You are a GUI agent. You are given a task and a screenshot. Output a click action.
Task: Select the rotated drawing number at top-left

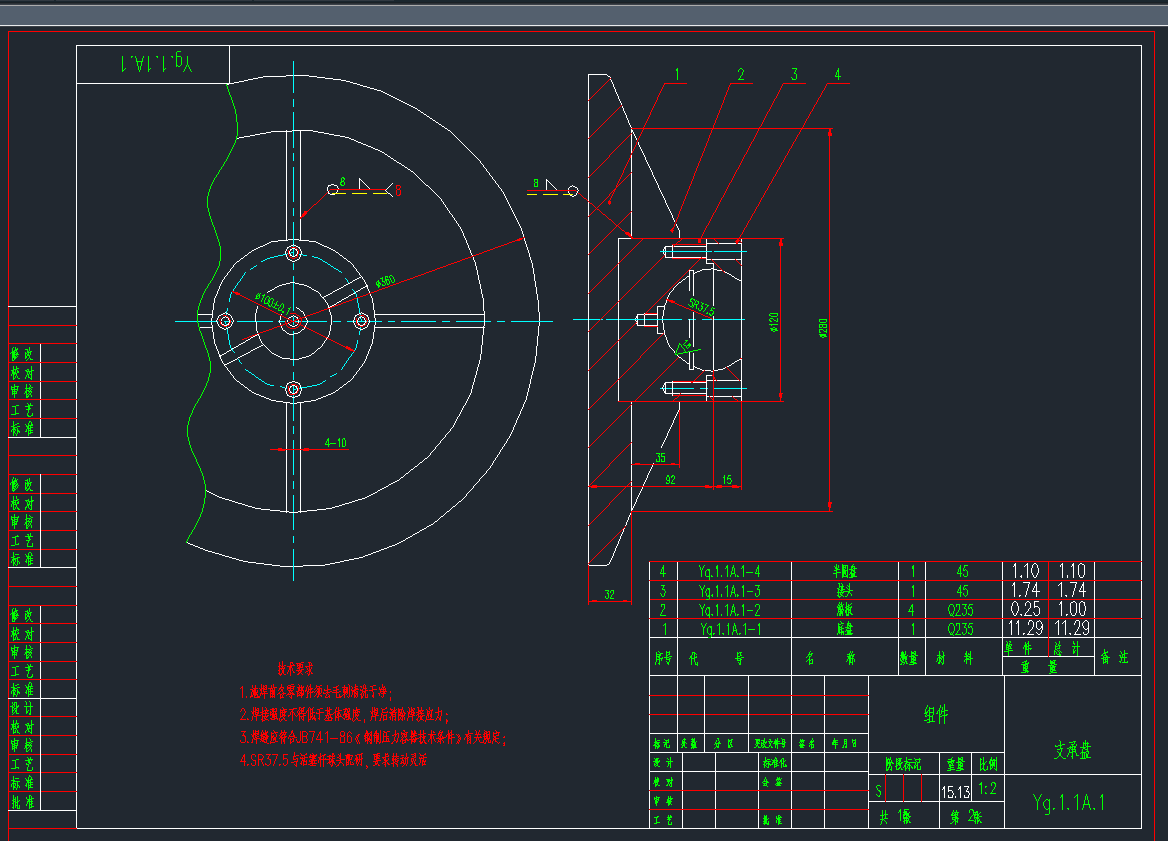(153, 63)
